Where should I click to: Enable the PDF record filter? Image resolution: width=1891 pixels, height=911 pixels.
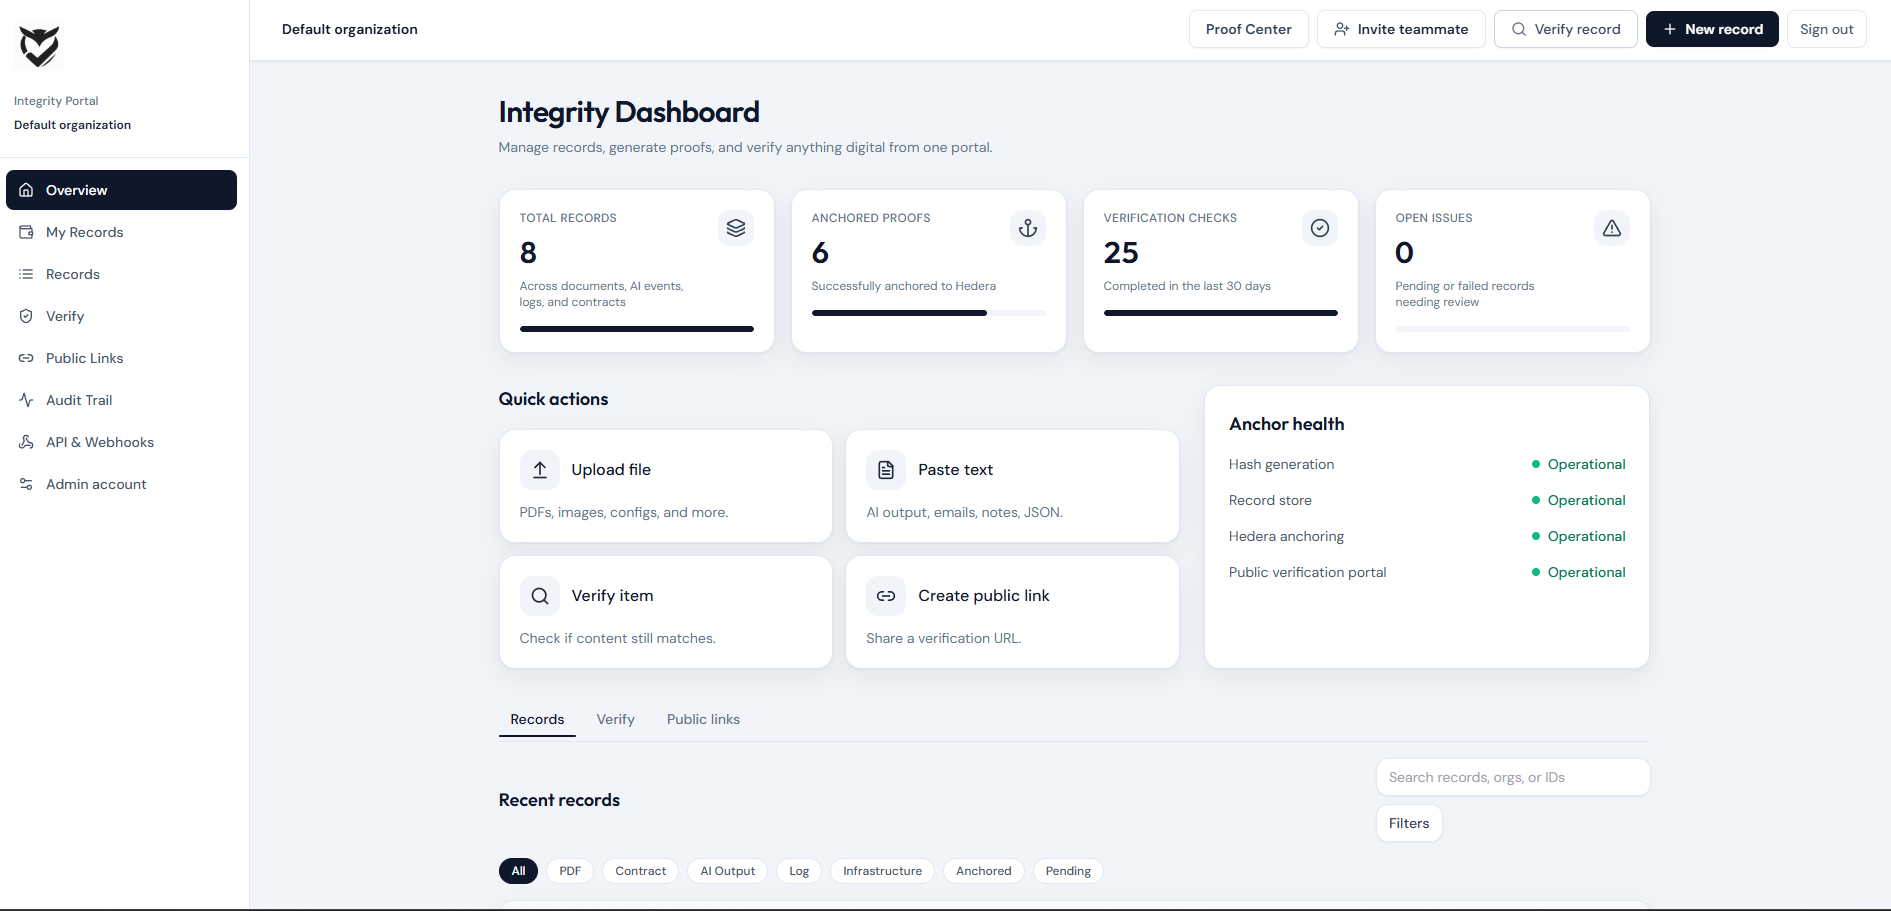(569, 871)
